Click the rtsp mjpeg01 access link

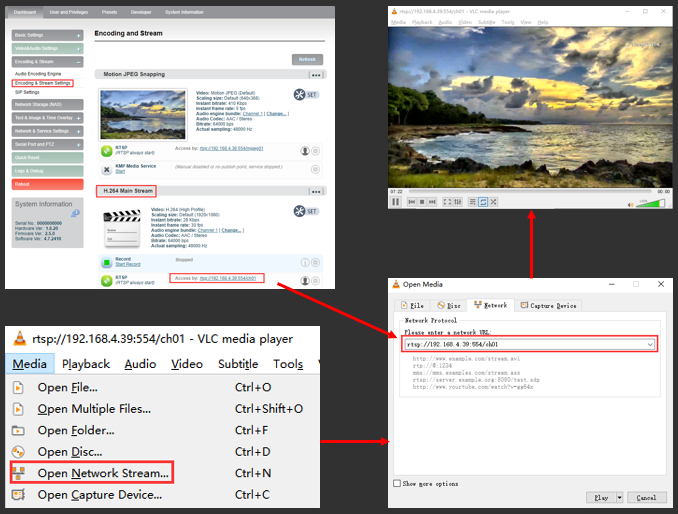(x=231, y=149)
